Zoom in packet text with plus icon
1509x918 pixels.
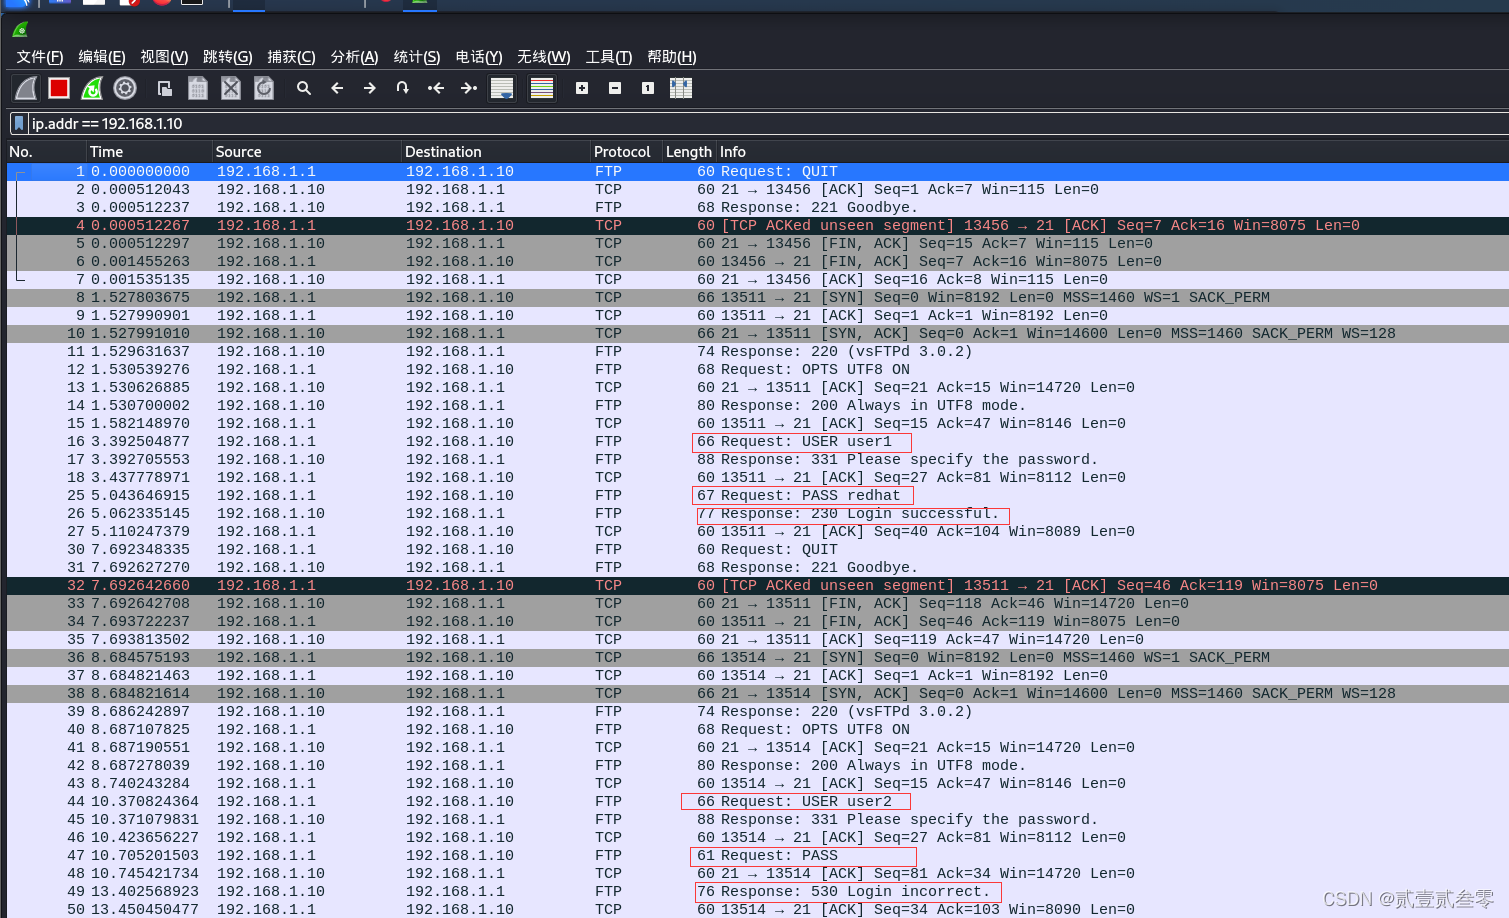click(582, 88)
